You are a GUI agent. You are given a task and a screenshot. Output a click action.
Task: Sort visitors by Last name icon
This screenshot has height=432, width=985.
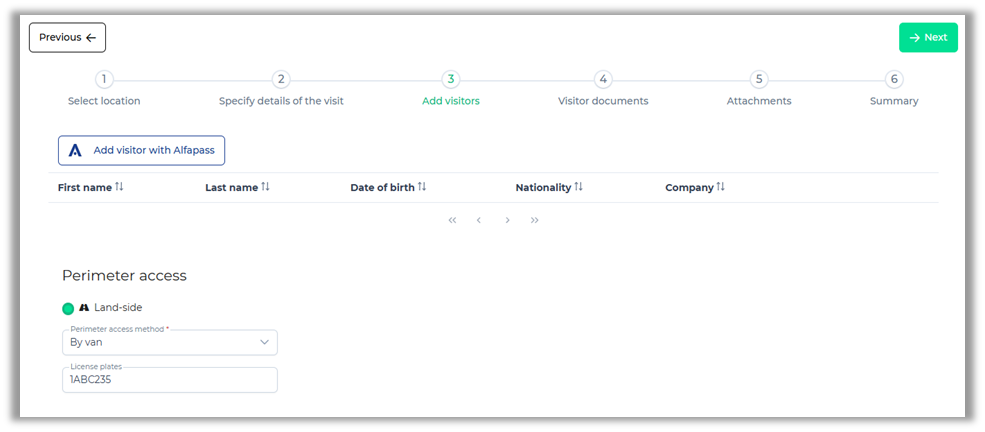coord(266,187)
